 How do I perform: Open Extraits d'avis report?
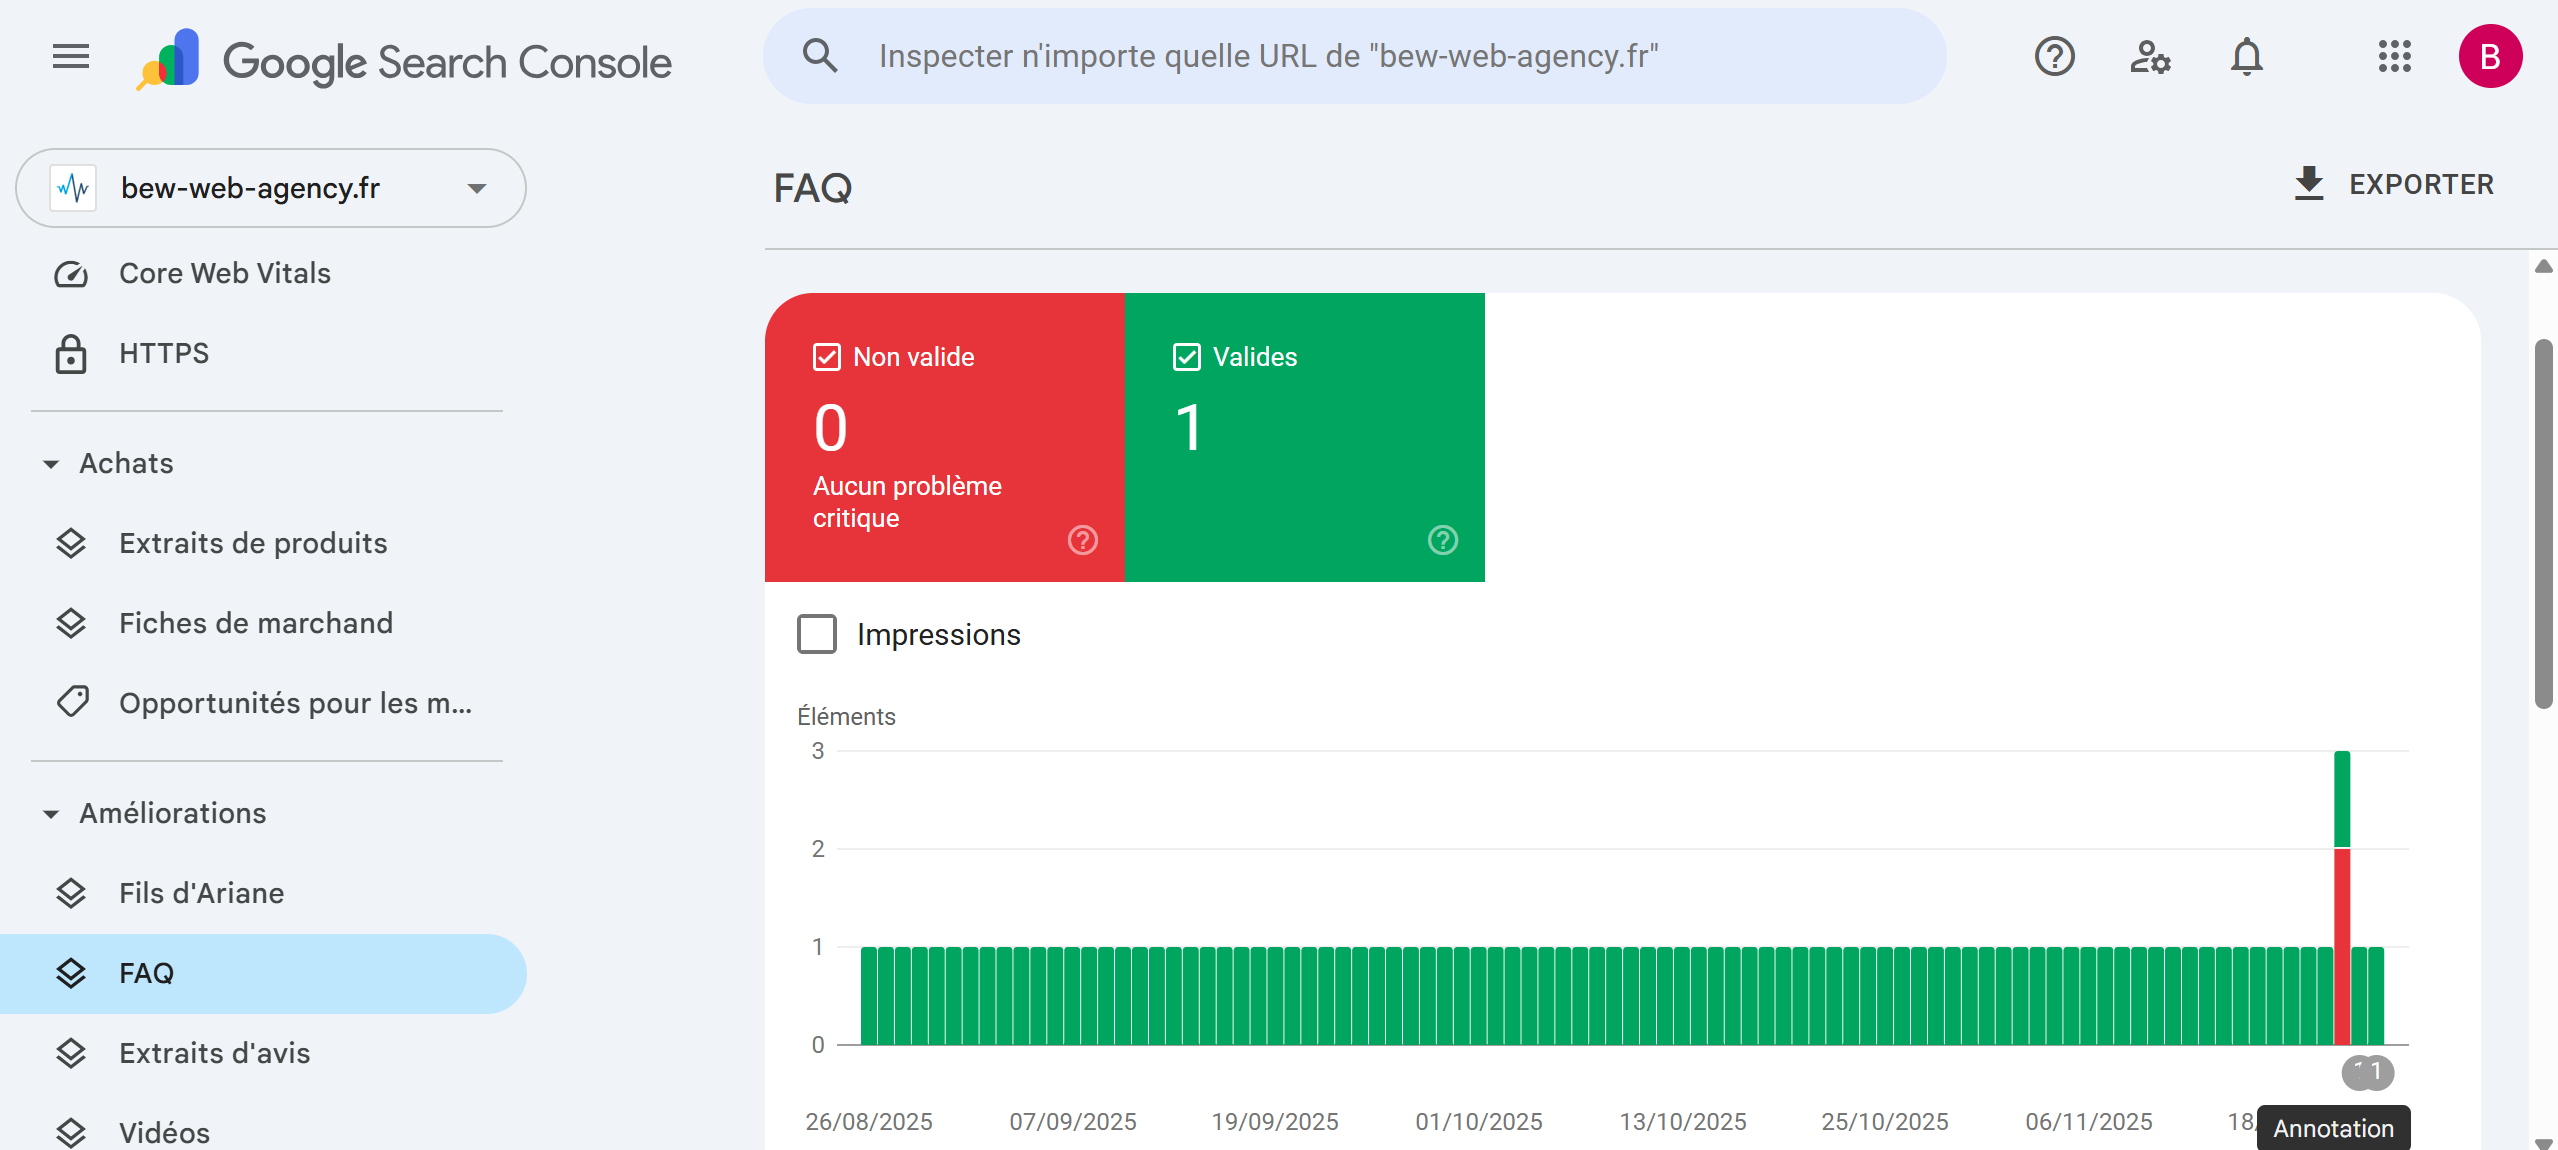click(x=264, y=1054)
